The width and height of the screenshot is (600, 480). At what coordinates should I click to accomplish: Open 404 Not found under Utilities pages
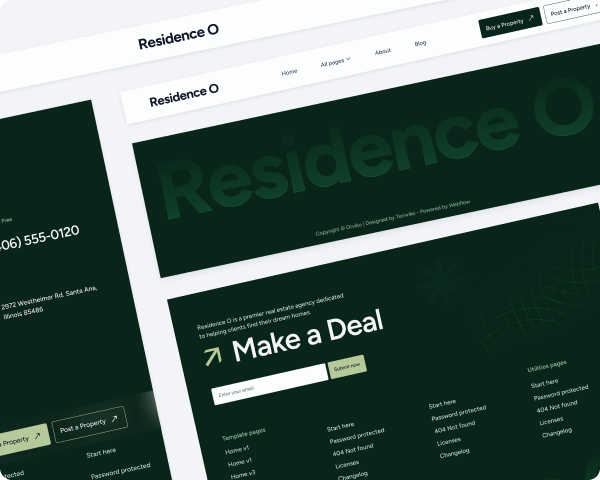tap(557, 407)
